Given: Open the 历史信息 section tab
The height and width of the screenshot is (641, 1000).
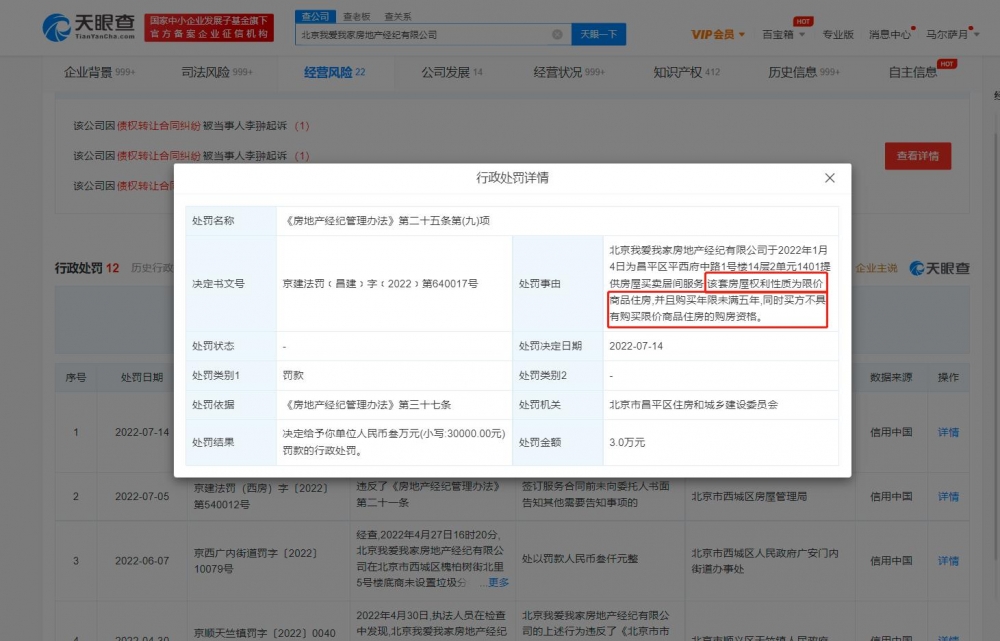Looking at the screenshot, I should click(804, 73).
